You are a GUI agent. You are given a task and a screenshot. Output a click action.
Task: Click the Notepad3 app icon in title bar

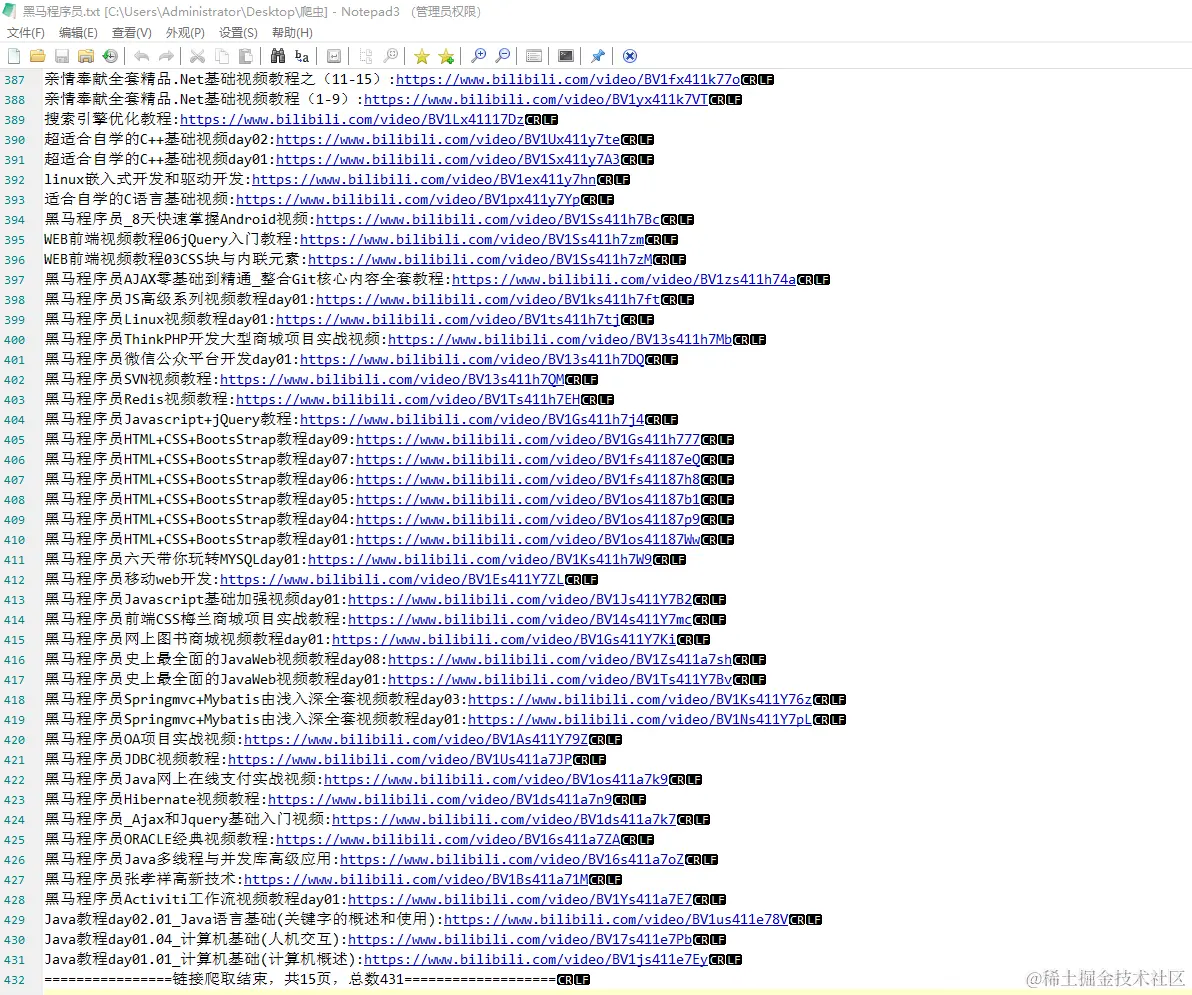(x=9, y=11)
